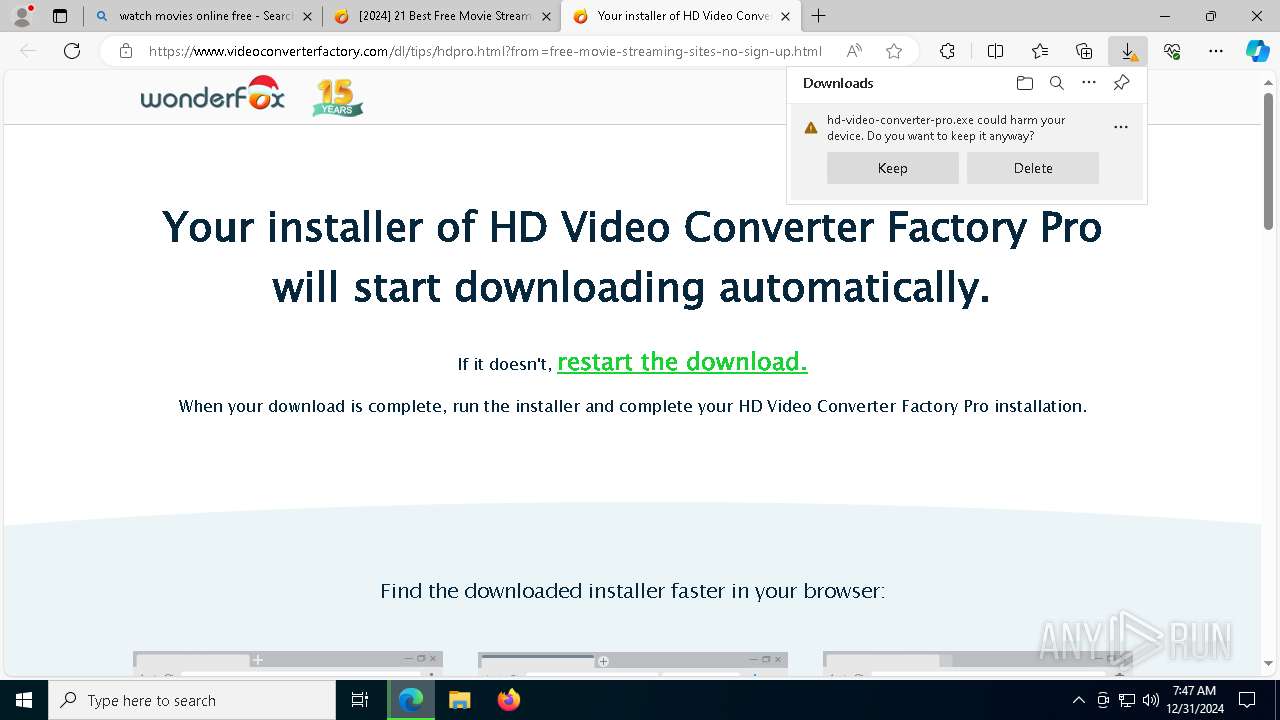
Task: Click the download warning triangle icon
Action: click(x=811, y=128)
